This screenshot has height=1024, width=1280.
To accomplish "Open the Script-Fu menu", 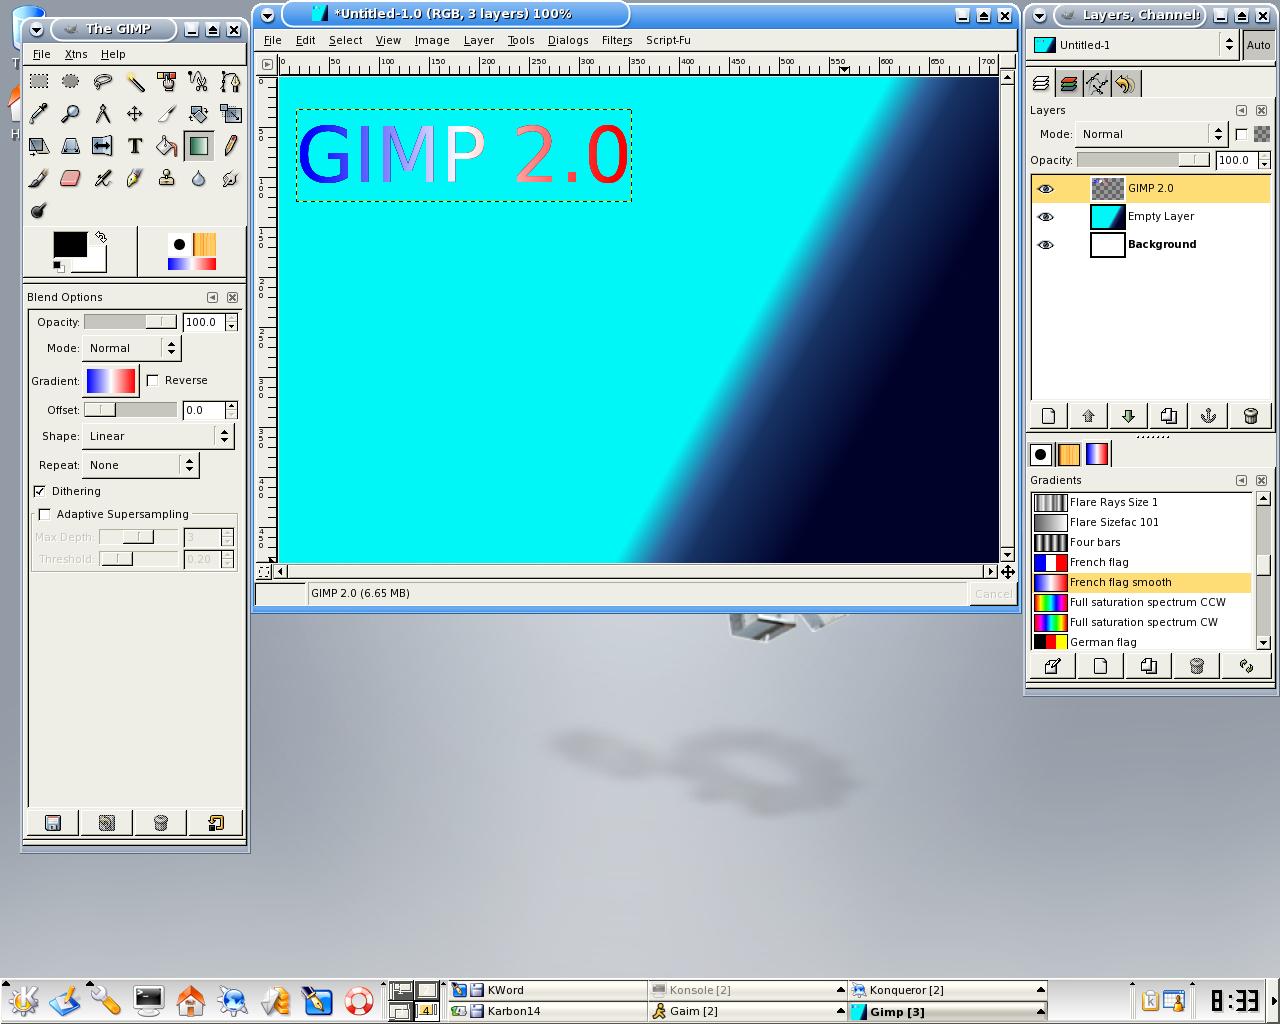I will [668, 40].
